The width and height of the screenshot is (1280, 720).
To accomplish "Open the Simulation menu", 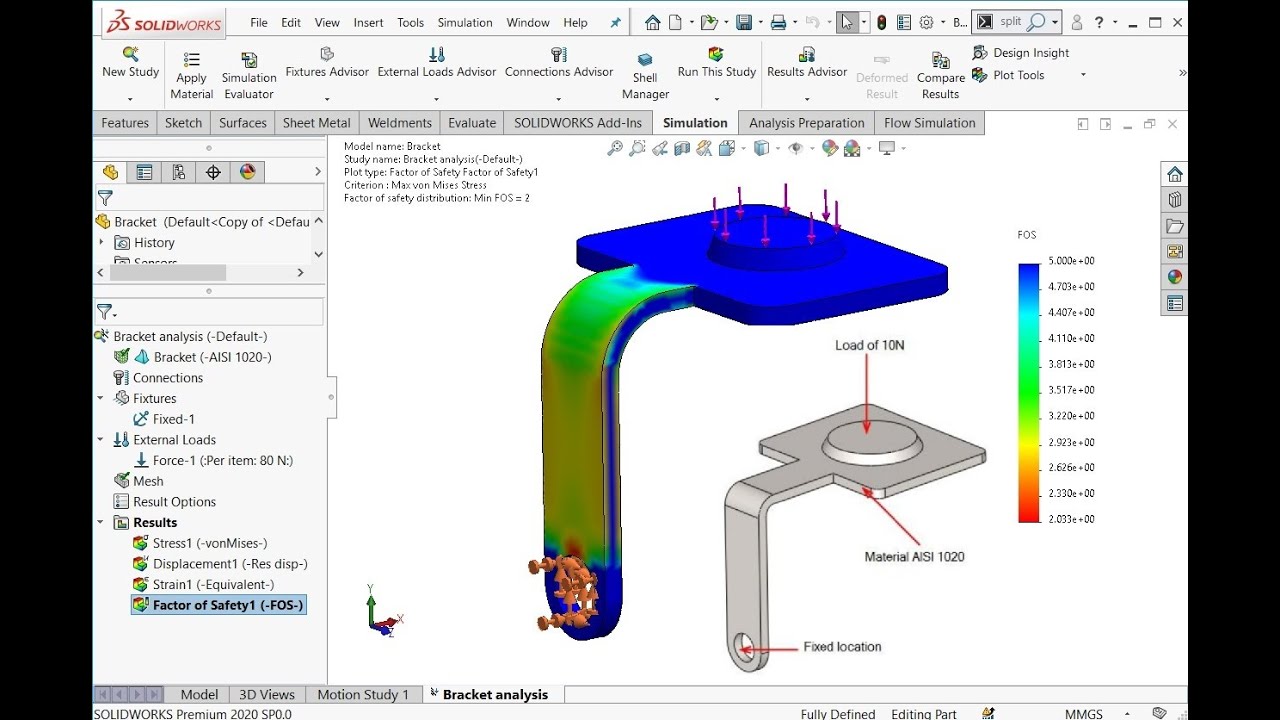I will coord(465,22).
